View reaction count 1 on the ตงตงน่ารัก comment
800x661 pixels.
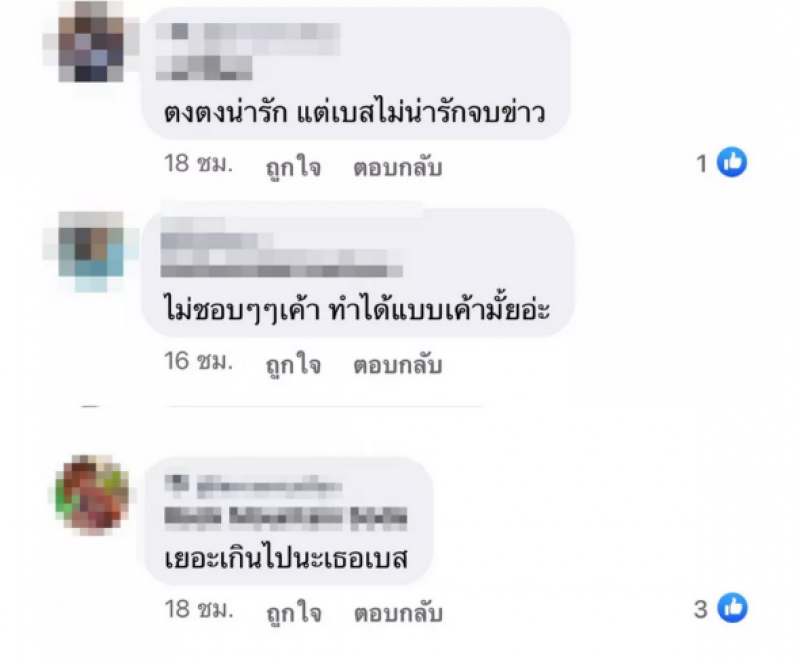(x=702, y=164)
